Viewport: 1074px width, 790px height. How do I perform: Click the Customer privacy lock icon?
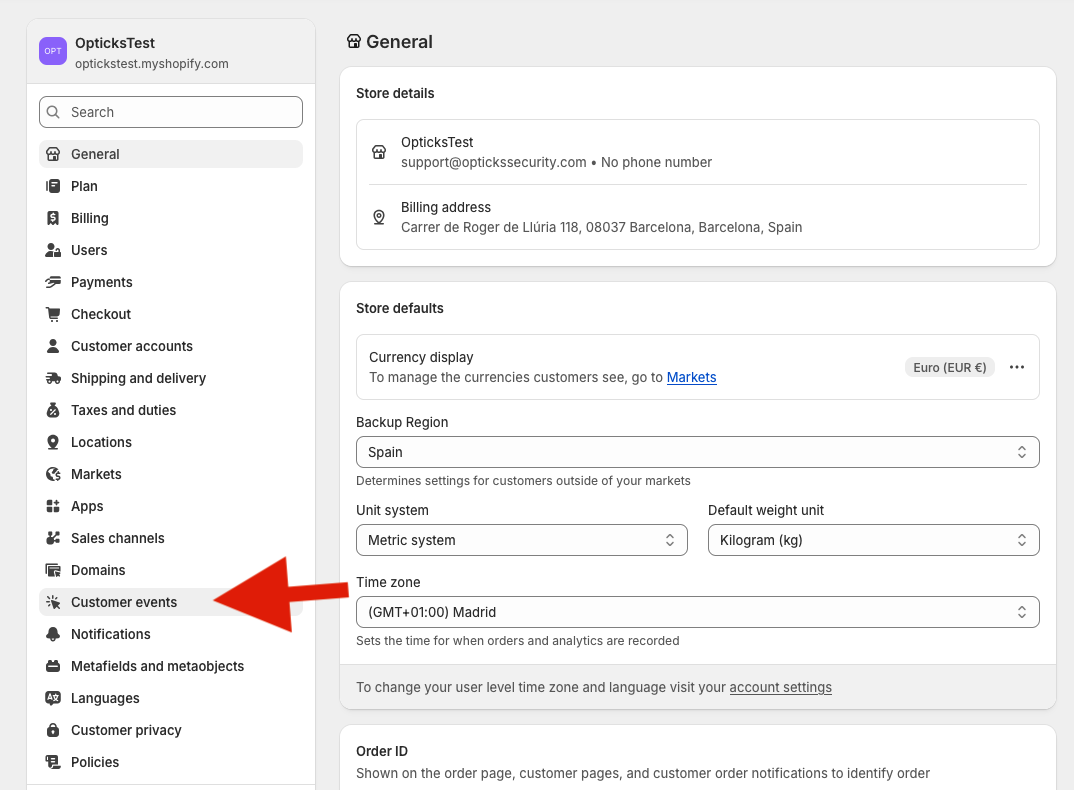click(53, 730)
